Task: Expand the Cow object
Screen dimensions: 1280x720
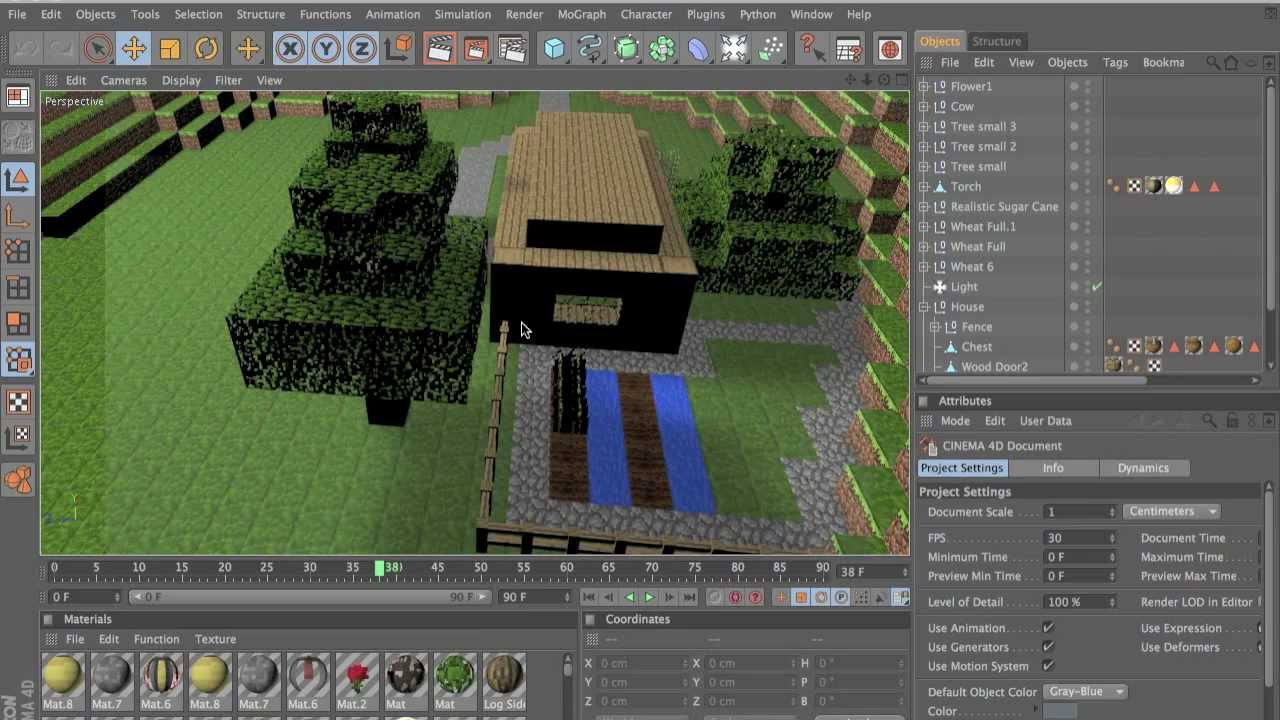Action: click(924, 107)
